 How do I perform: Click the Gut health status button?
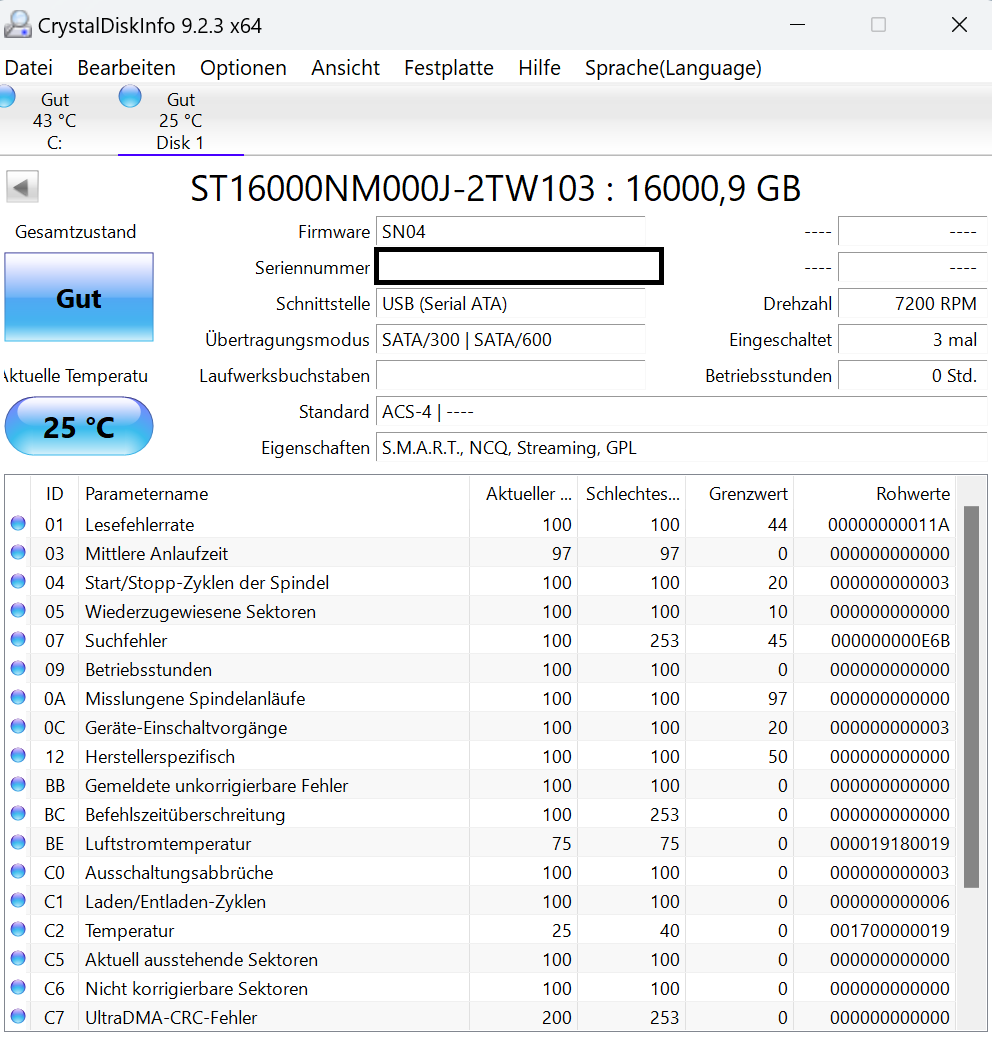79,298
